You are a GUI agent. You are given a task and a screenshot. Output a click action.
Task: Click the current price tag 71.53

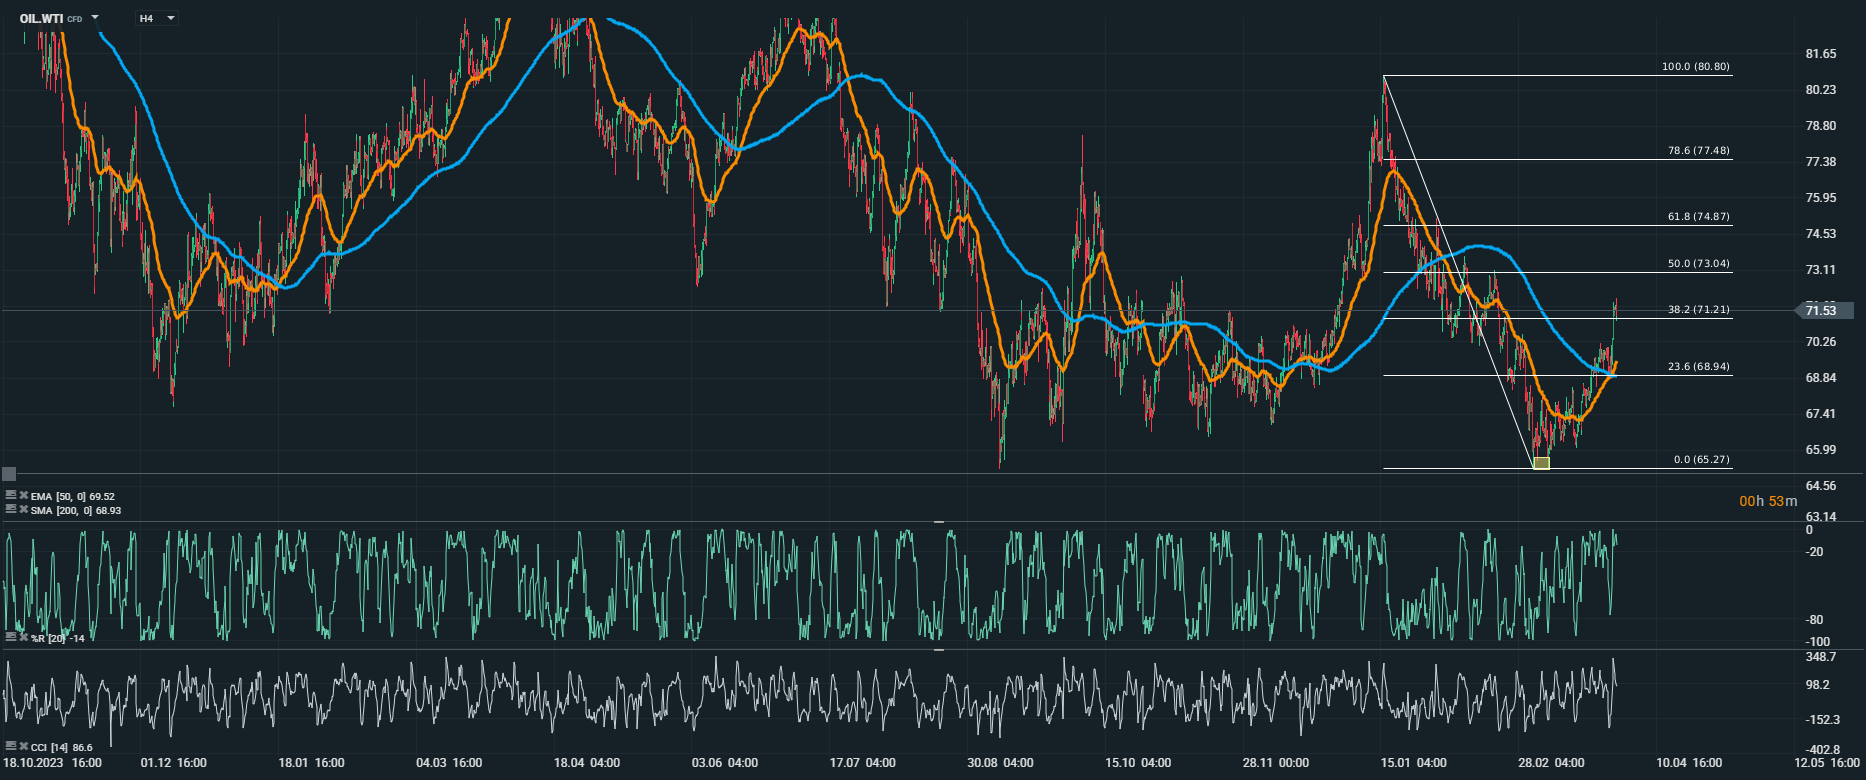click(1822, 311)
